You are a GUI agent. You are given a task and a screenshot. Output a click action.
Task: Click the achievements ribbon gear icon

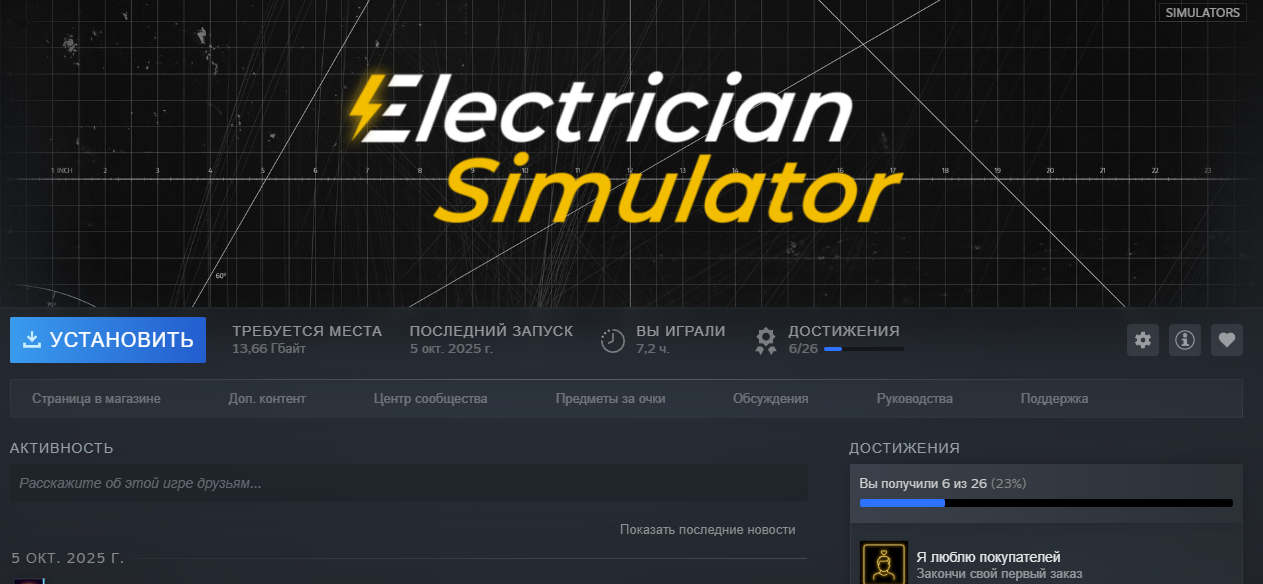tap(766, 341)
